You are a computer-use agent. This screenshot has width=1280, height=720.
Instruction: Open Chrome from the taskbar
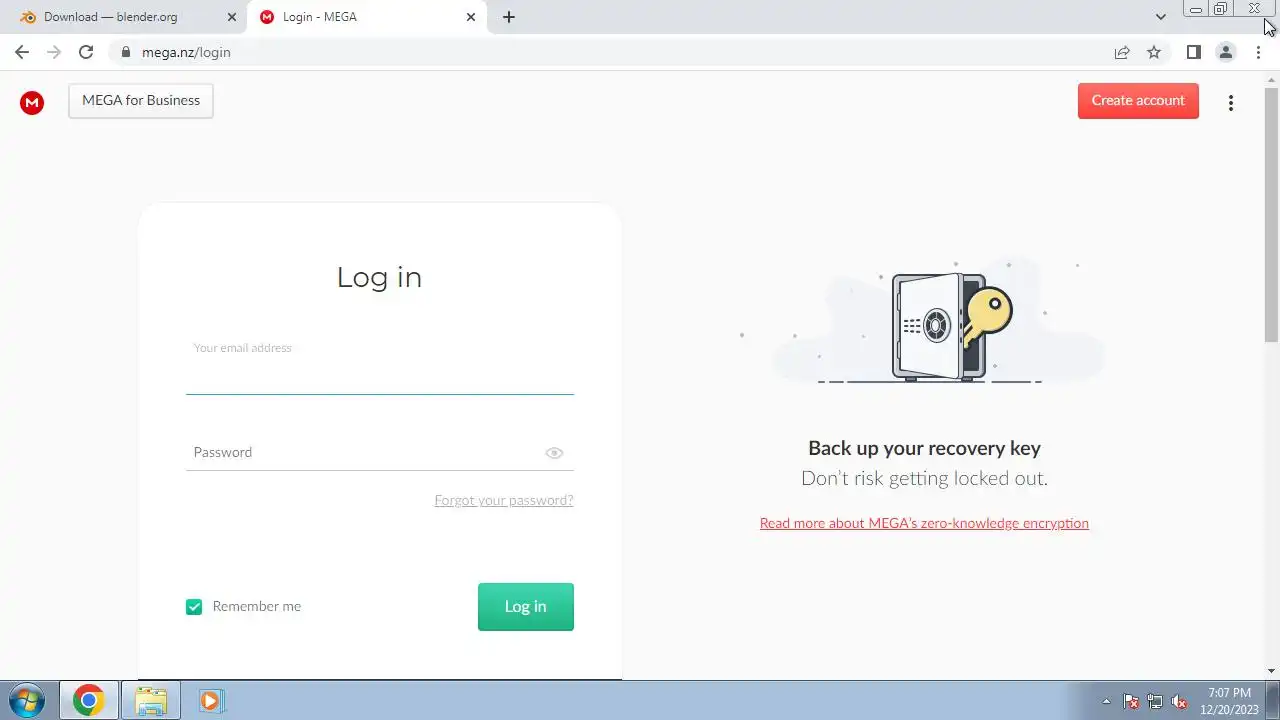[x=88, y=701]
